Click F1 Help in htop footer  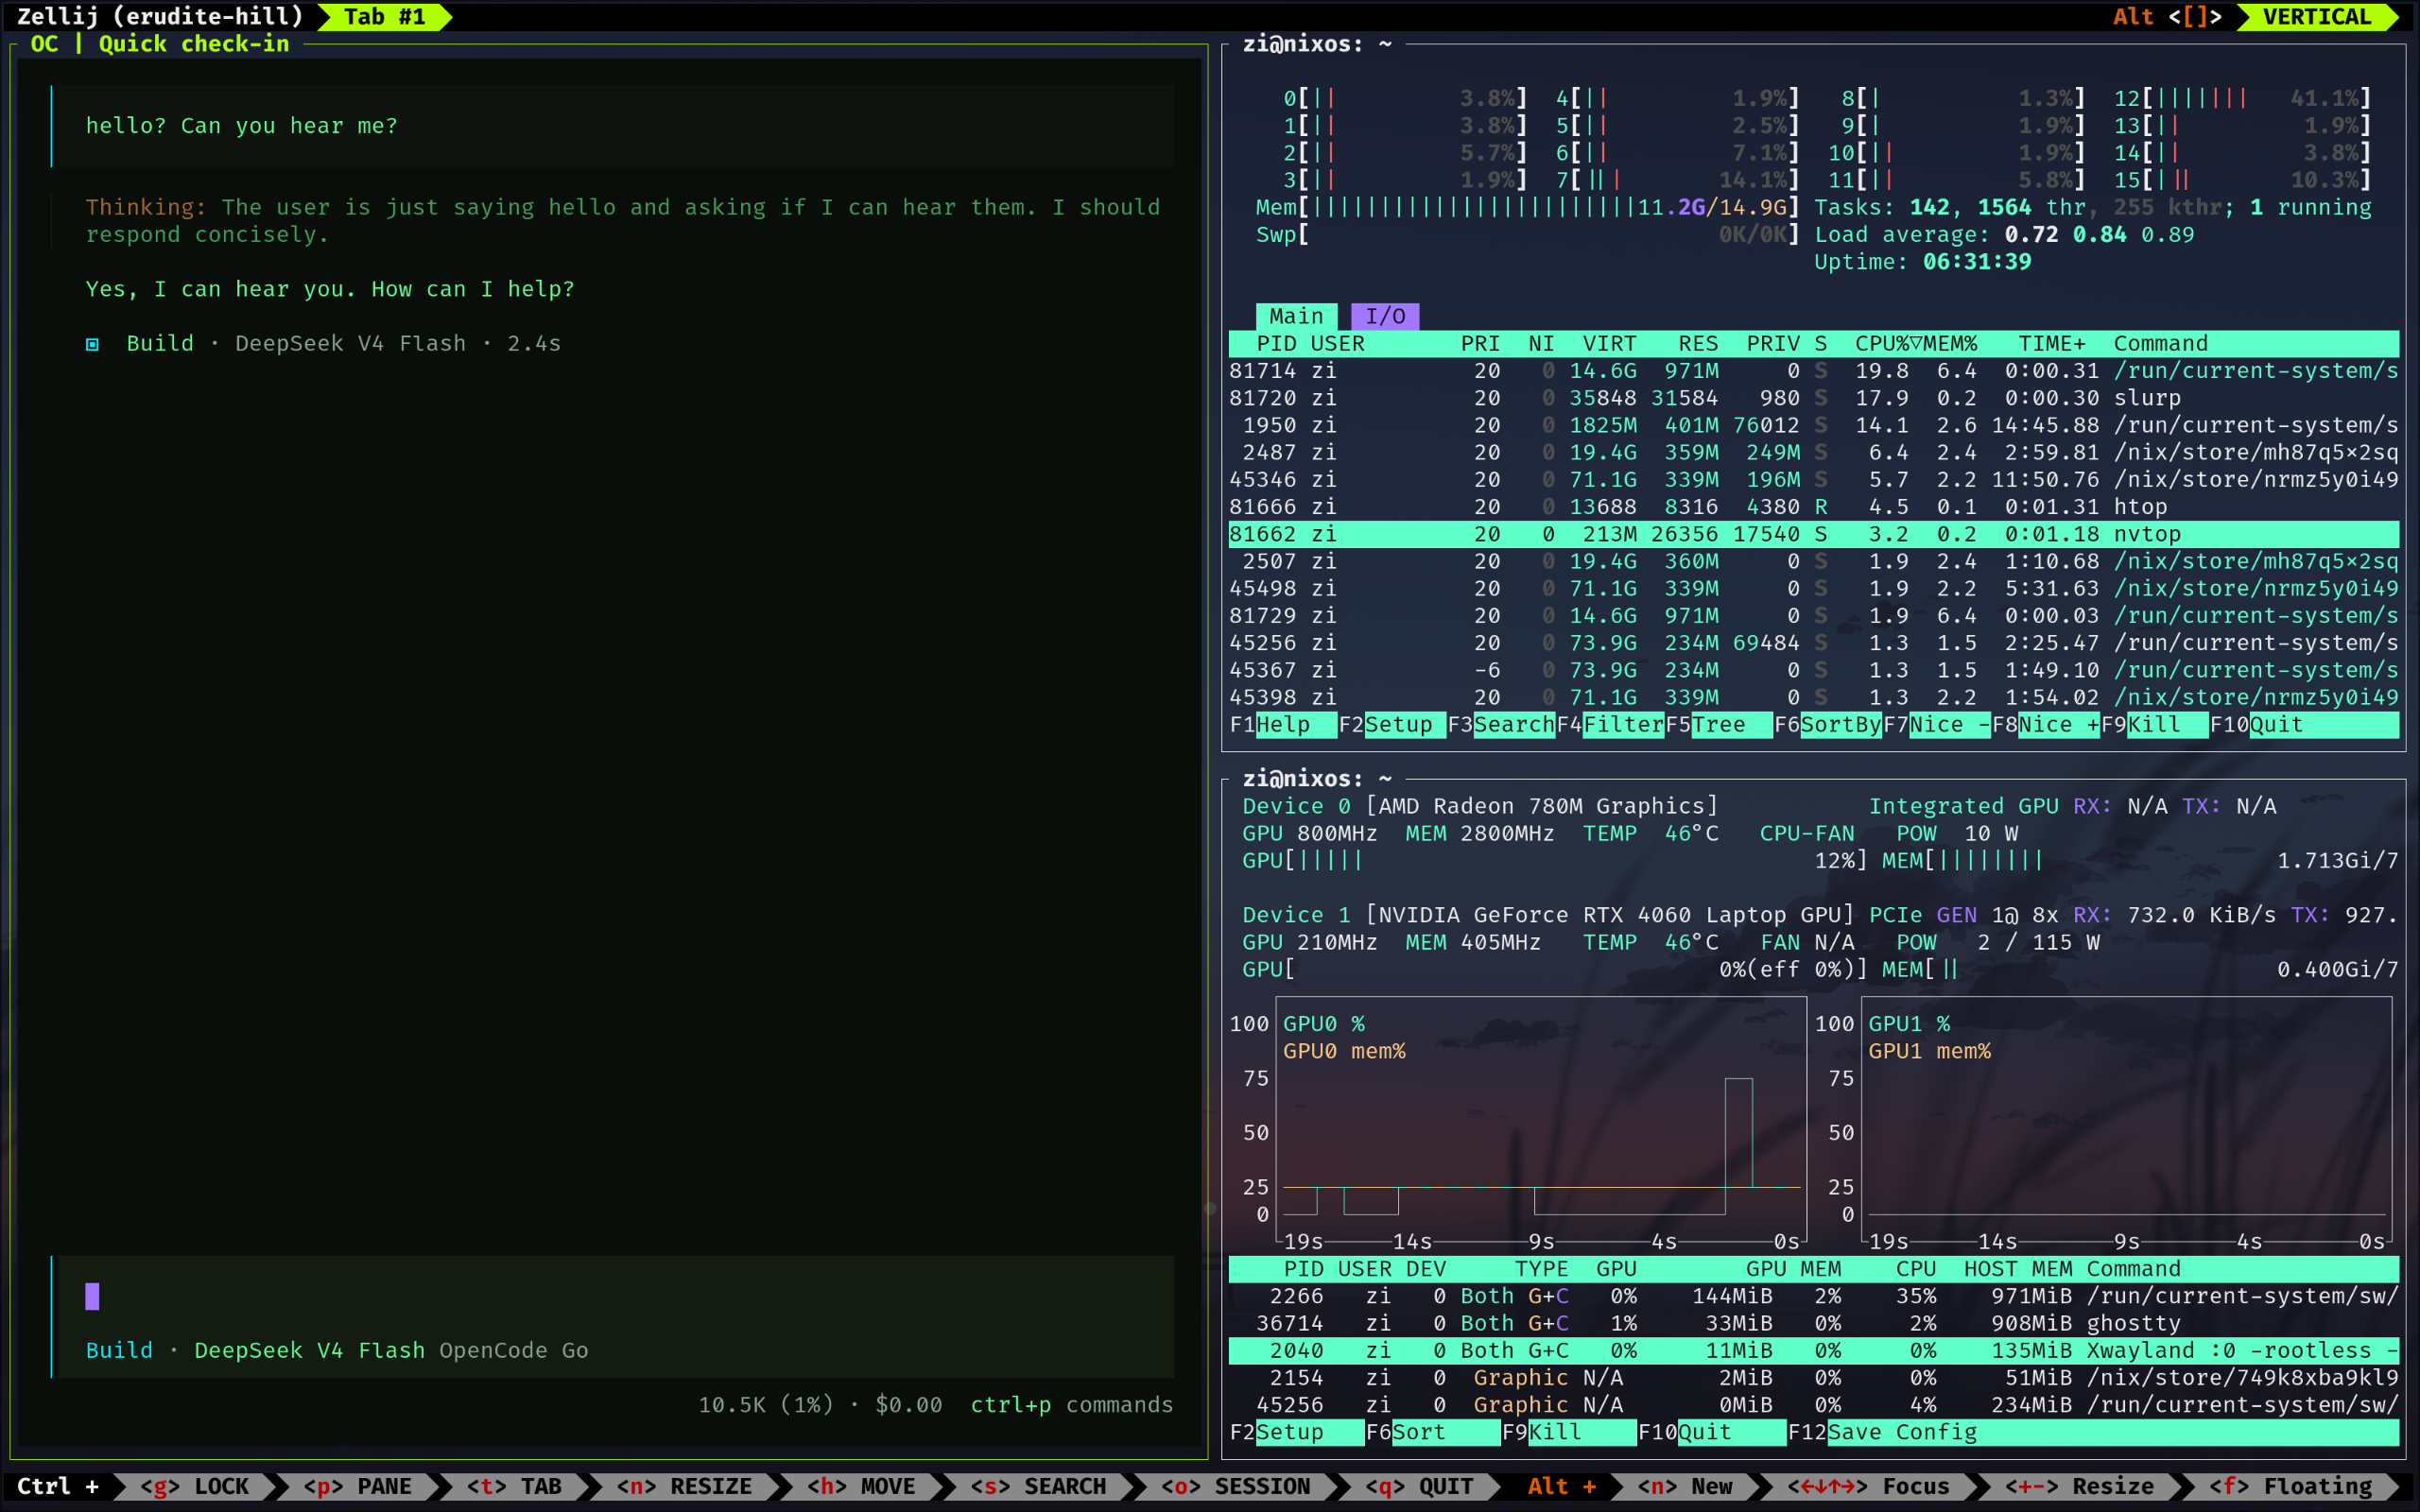click(x=1283, y=725)
